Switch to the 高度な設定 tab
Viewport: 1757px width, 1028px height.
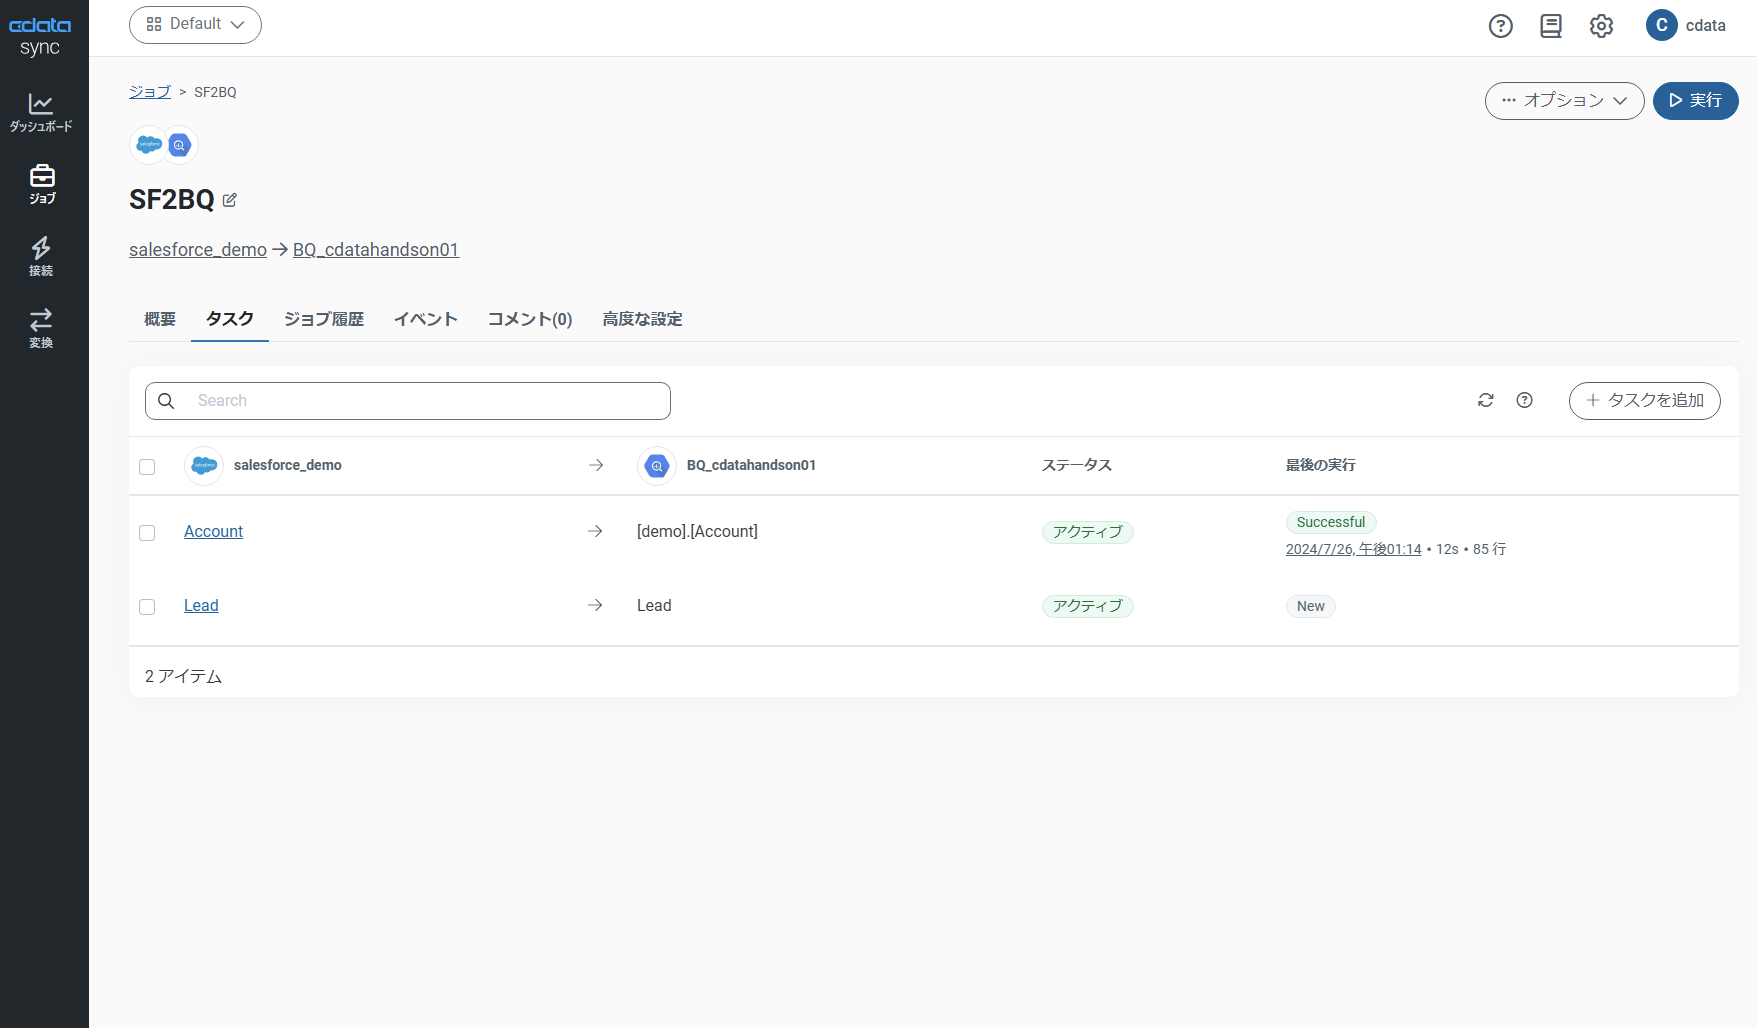642,319
